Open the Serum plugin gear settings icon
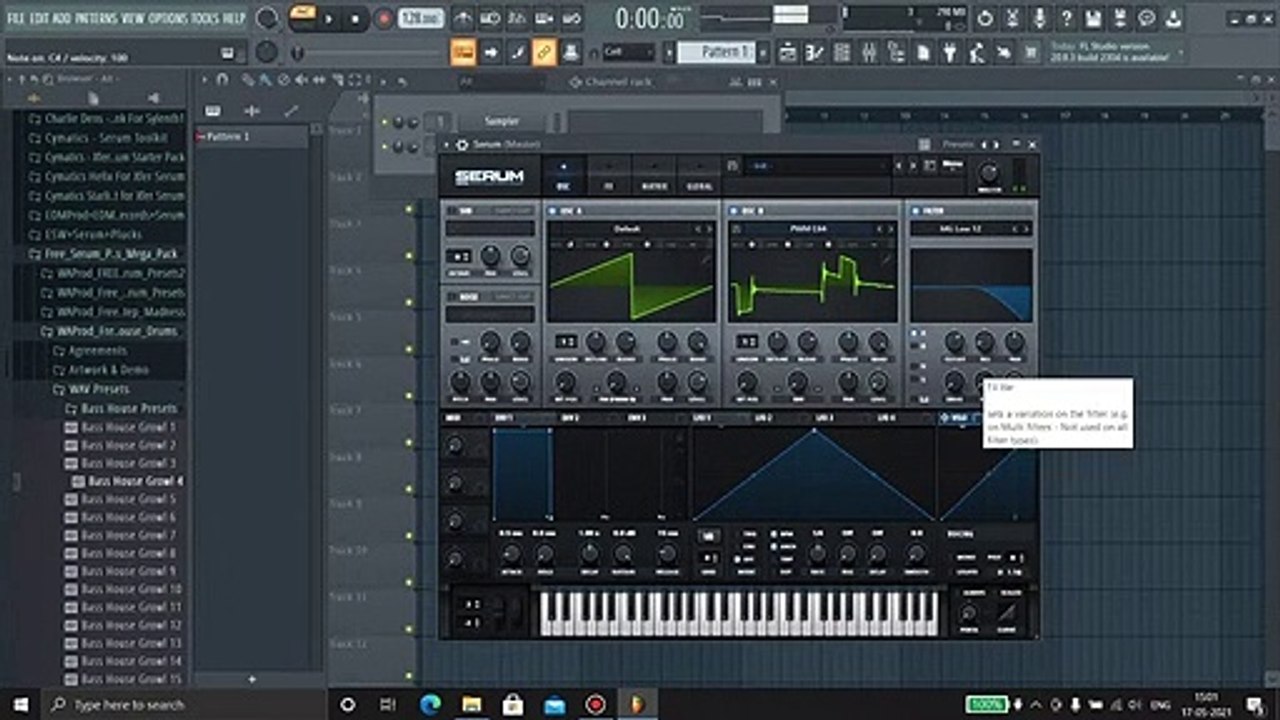Viewport: 1280px width, 720px height. (x=461, y=145)
